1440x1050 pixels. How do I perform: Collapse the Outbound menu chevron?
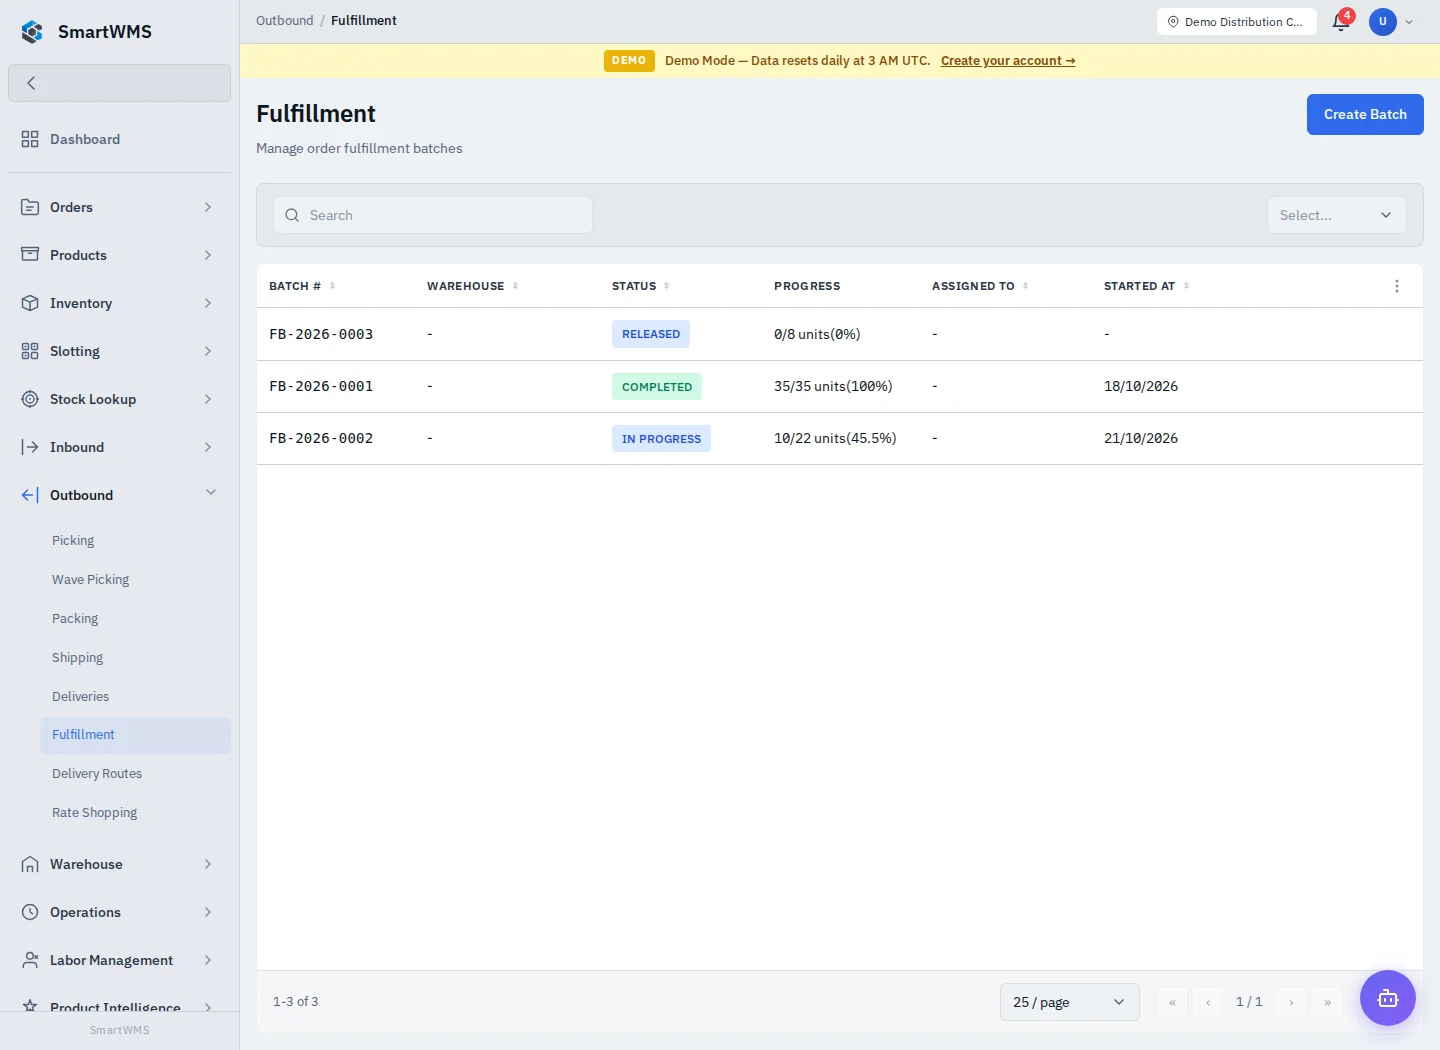(211, 493)
